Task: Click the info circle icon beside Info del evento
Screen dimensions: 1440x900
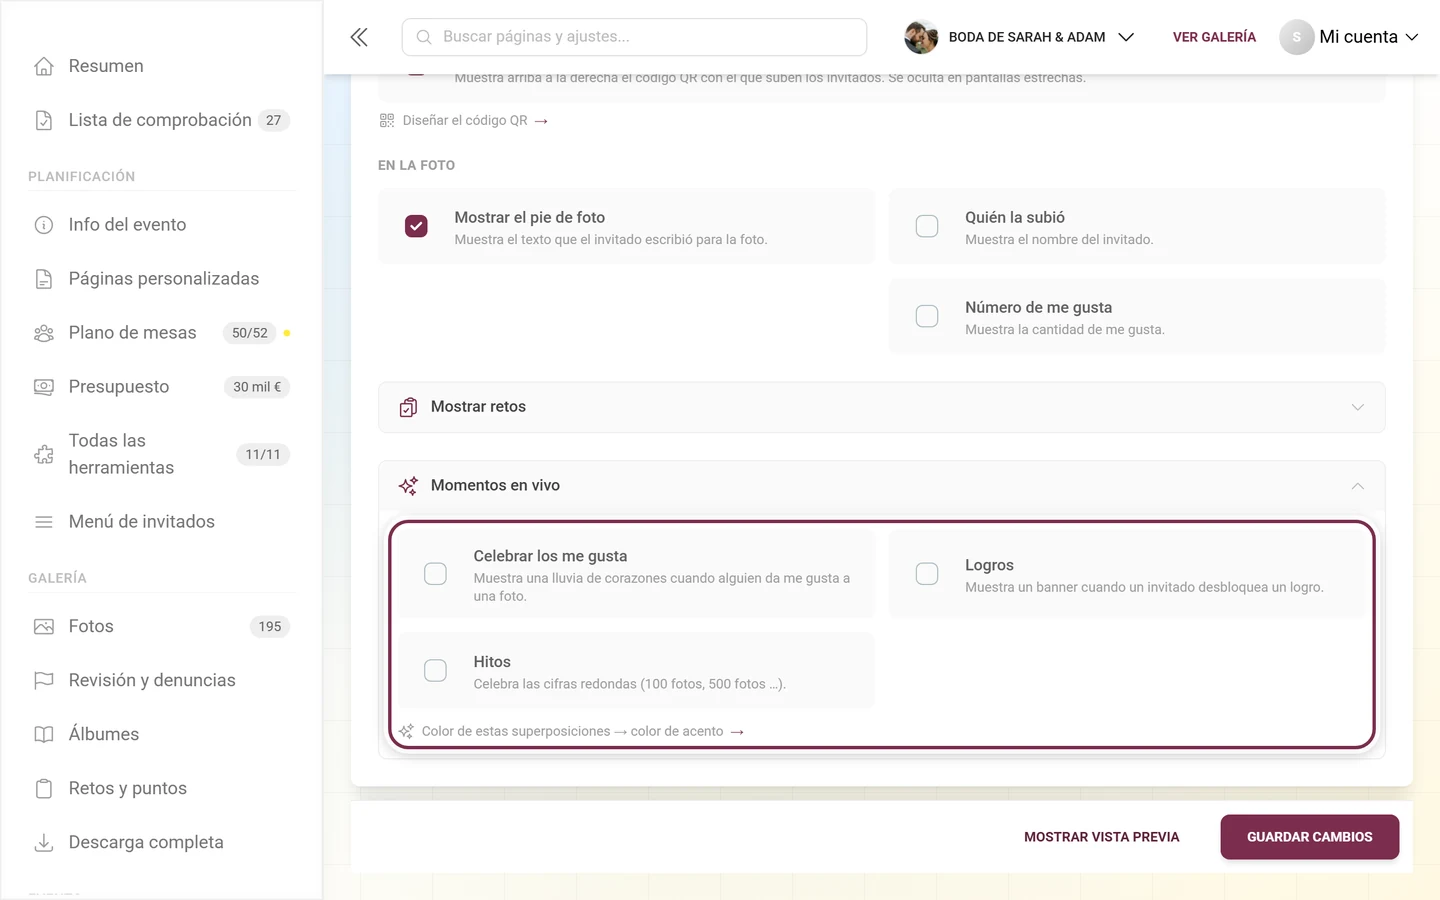Action: click(44, 225)
